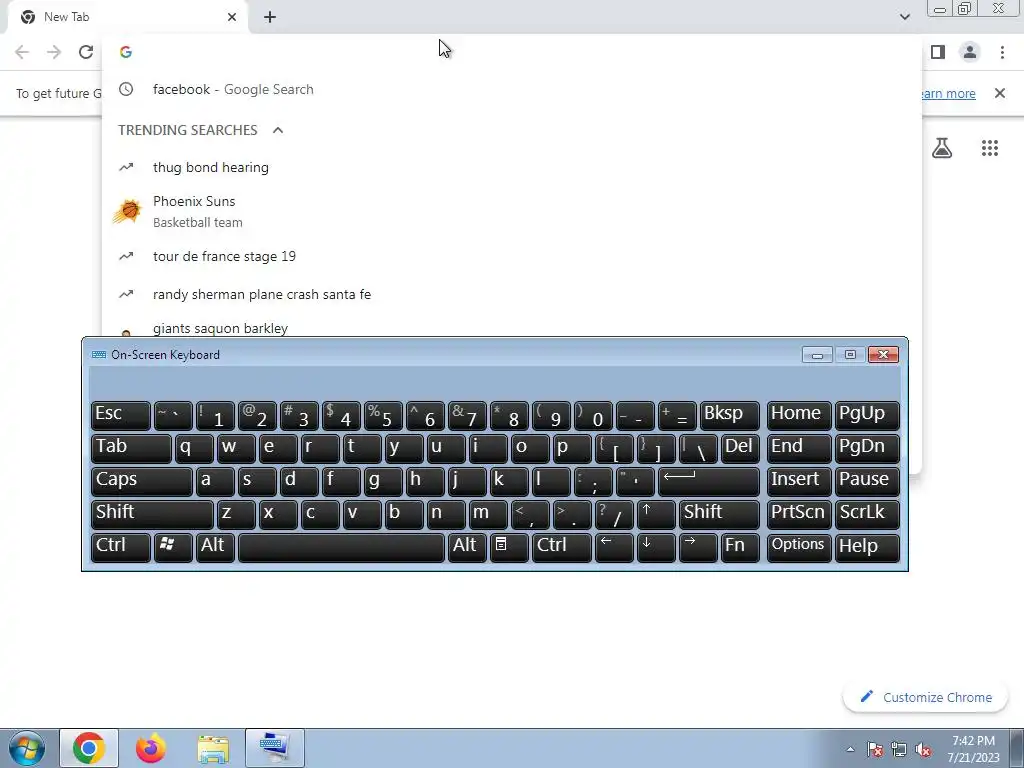Click the Bksp key
This screenshot has width=1024, height=768.
point(729,415)
